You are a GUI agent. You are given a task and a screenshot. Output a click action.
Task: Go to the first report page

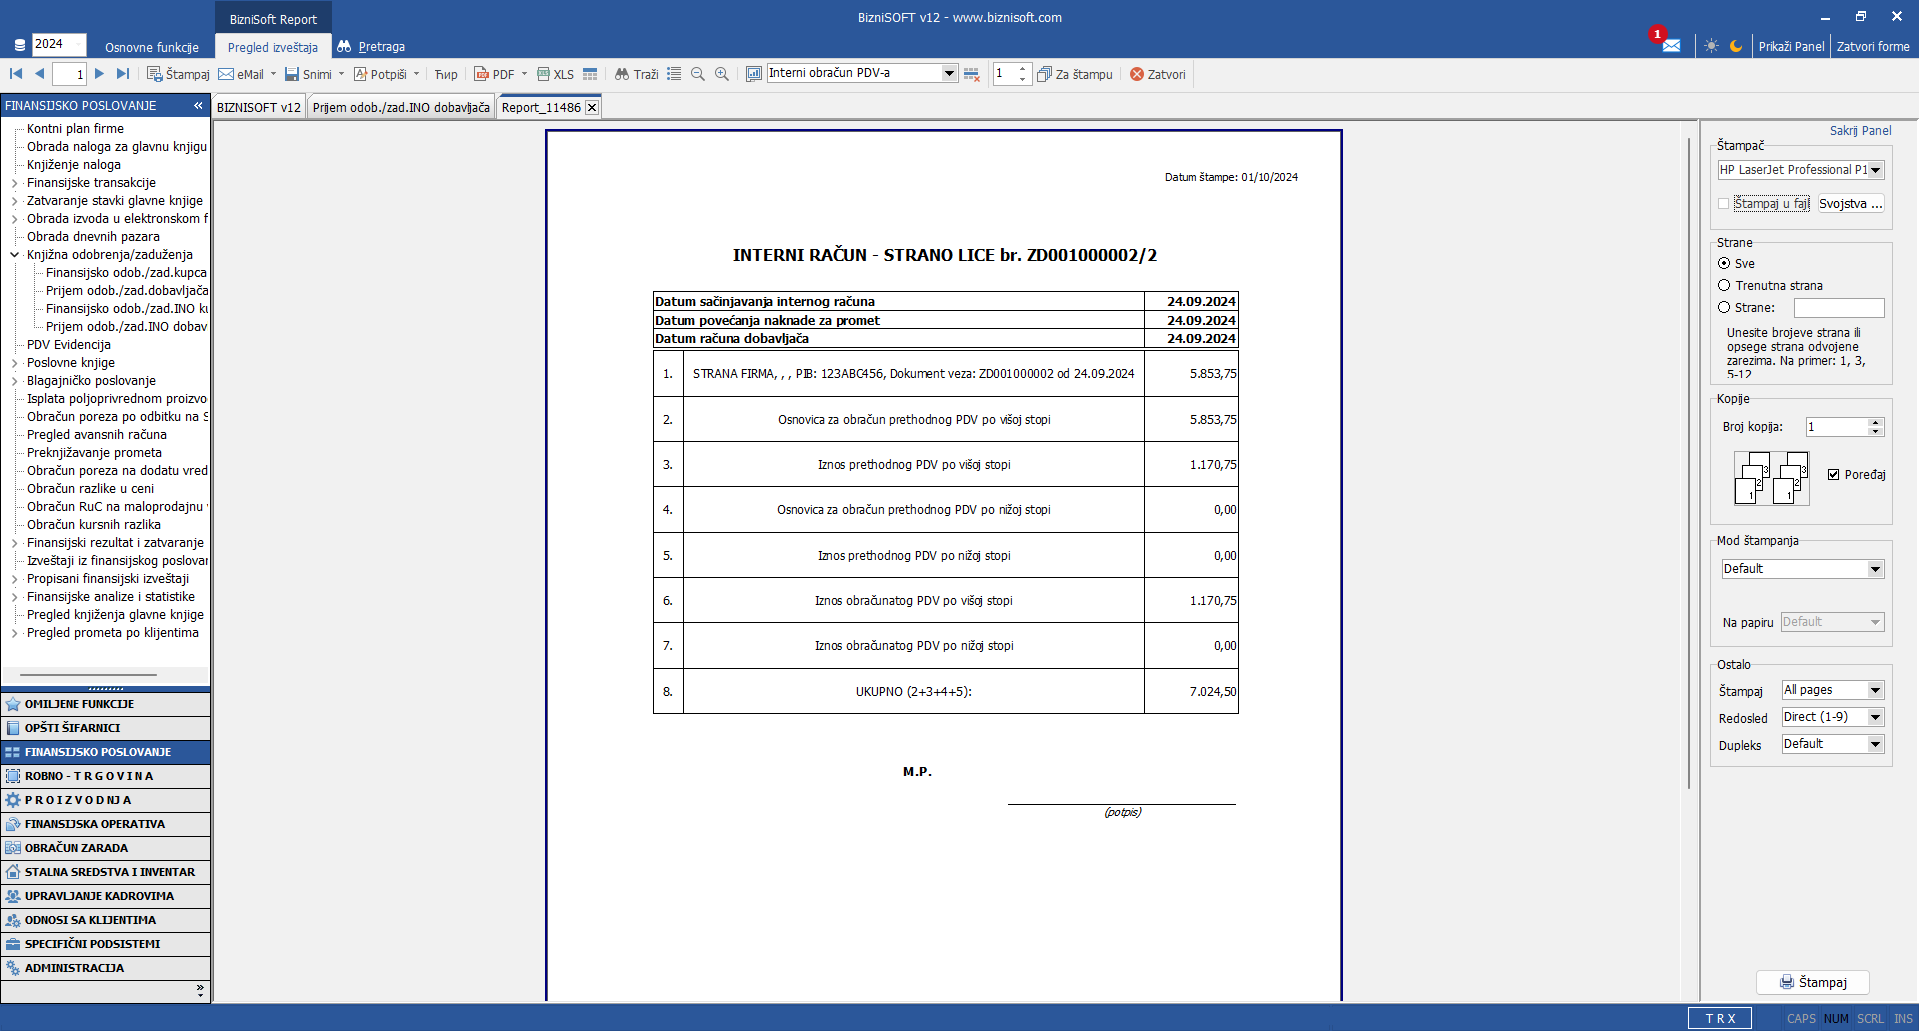pos(16,74)
